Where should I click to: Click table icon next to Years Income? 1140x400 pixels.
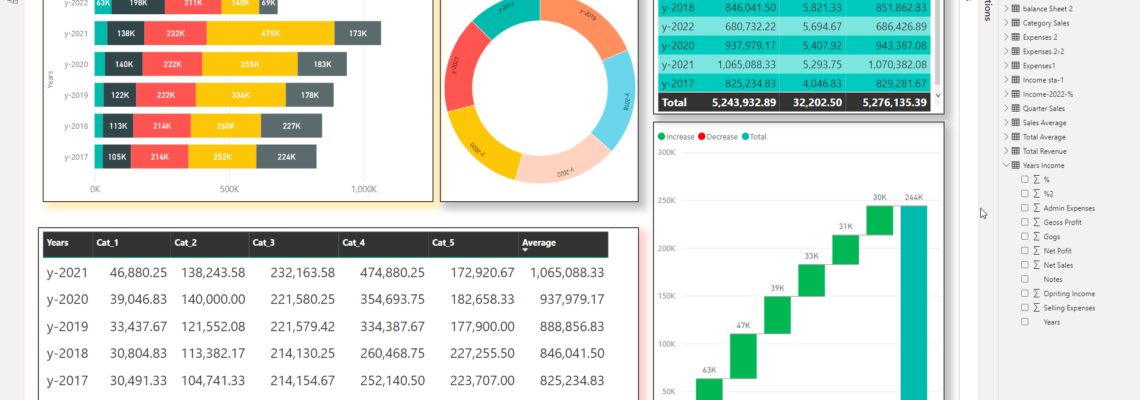(x=1016, y=166)
